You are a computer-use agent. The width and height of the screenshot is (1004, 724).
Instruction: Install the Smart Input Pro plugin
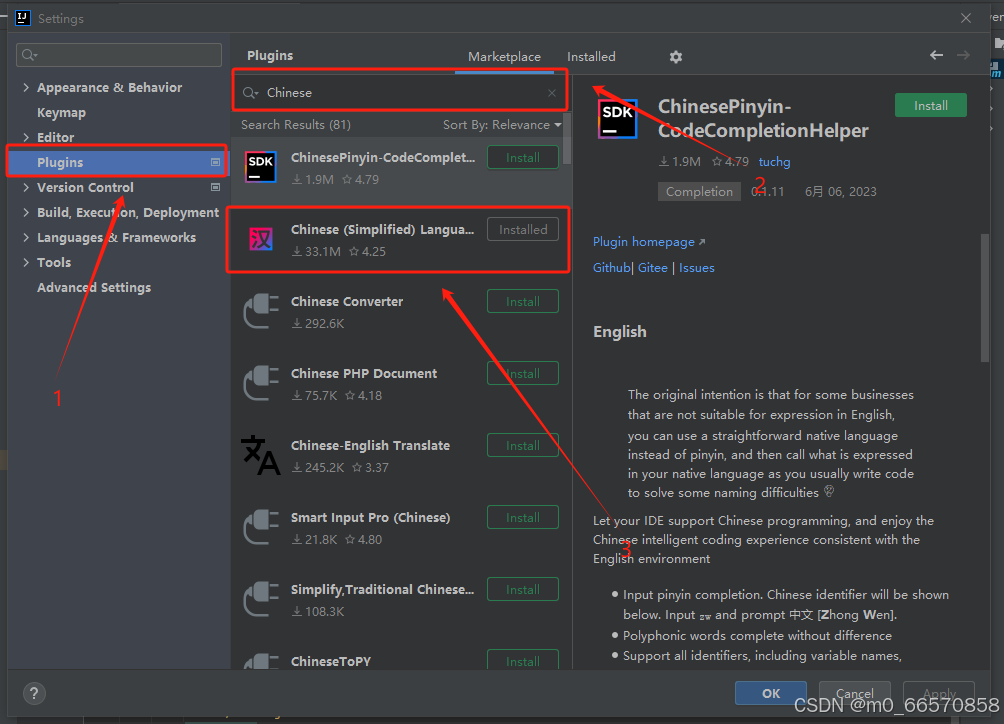pos(522,517)
